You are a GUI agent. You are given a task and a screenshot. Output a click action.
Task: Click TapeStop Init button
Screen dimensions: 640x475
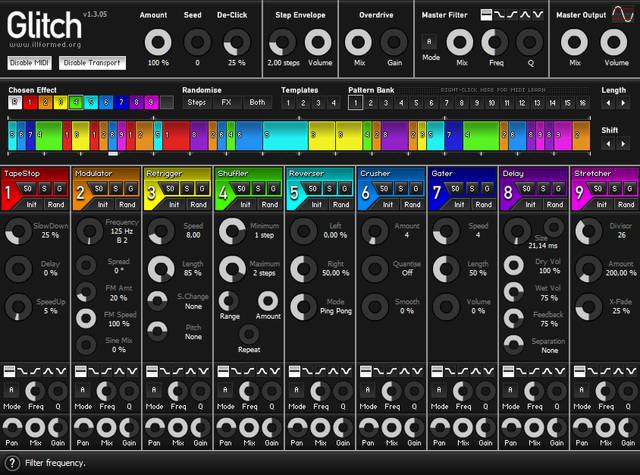pyautogui.click(x=31, y=204)
